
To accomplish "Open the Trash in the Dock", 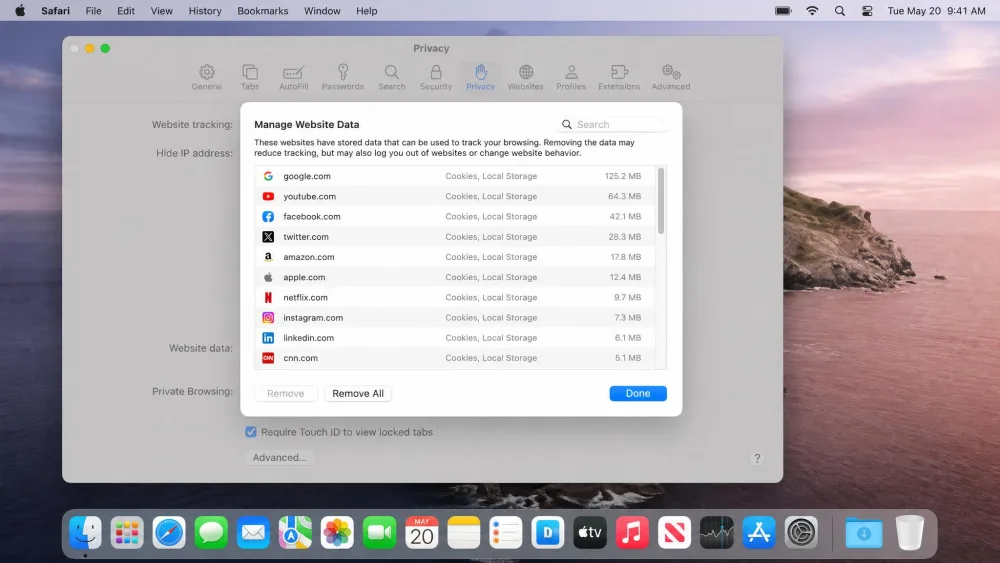I will coord(909,532).
